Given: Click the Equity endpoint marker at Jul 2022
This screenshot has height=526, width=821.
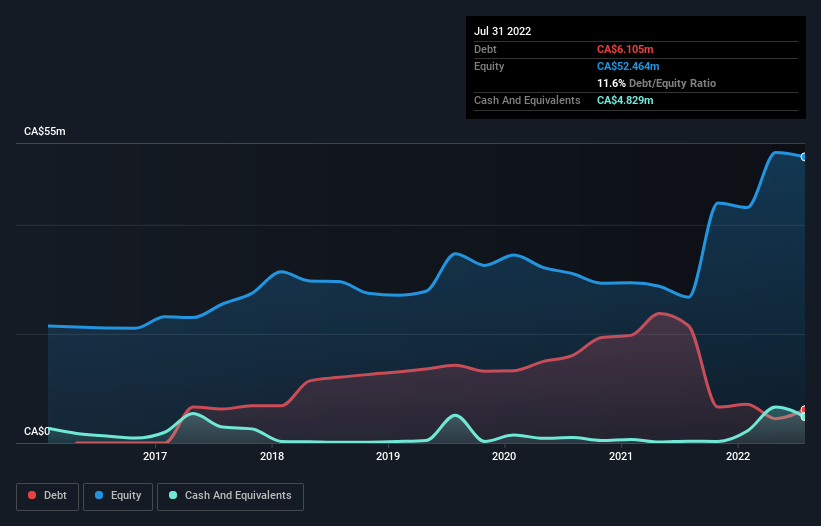Looking at the screenshot, I should click(804, 157).
